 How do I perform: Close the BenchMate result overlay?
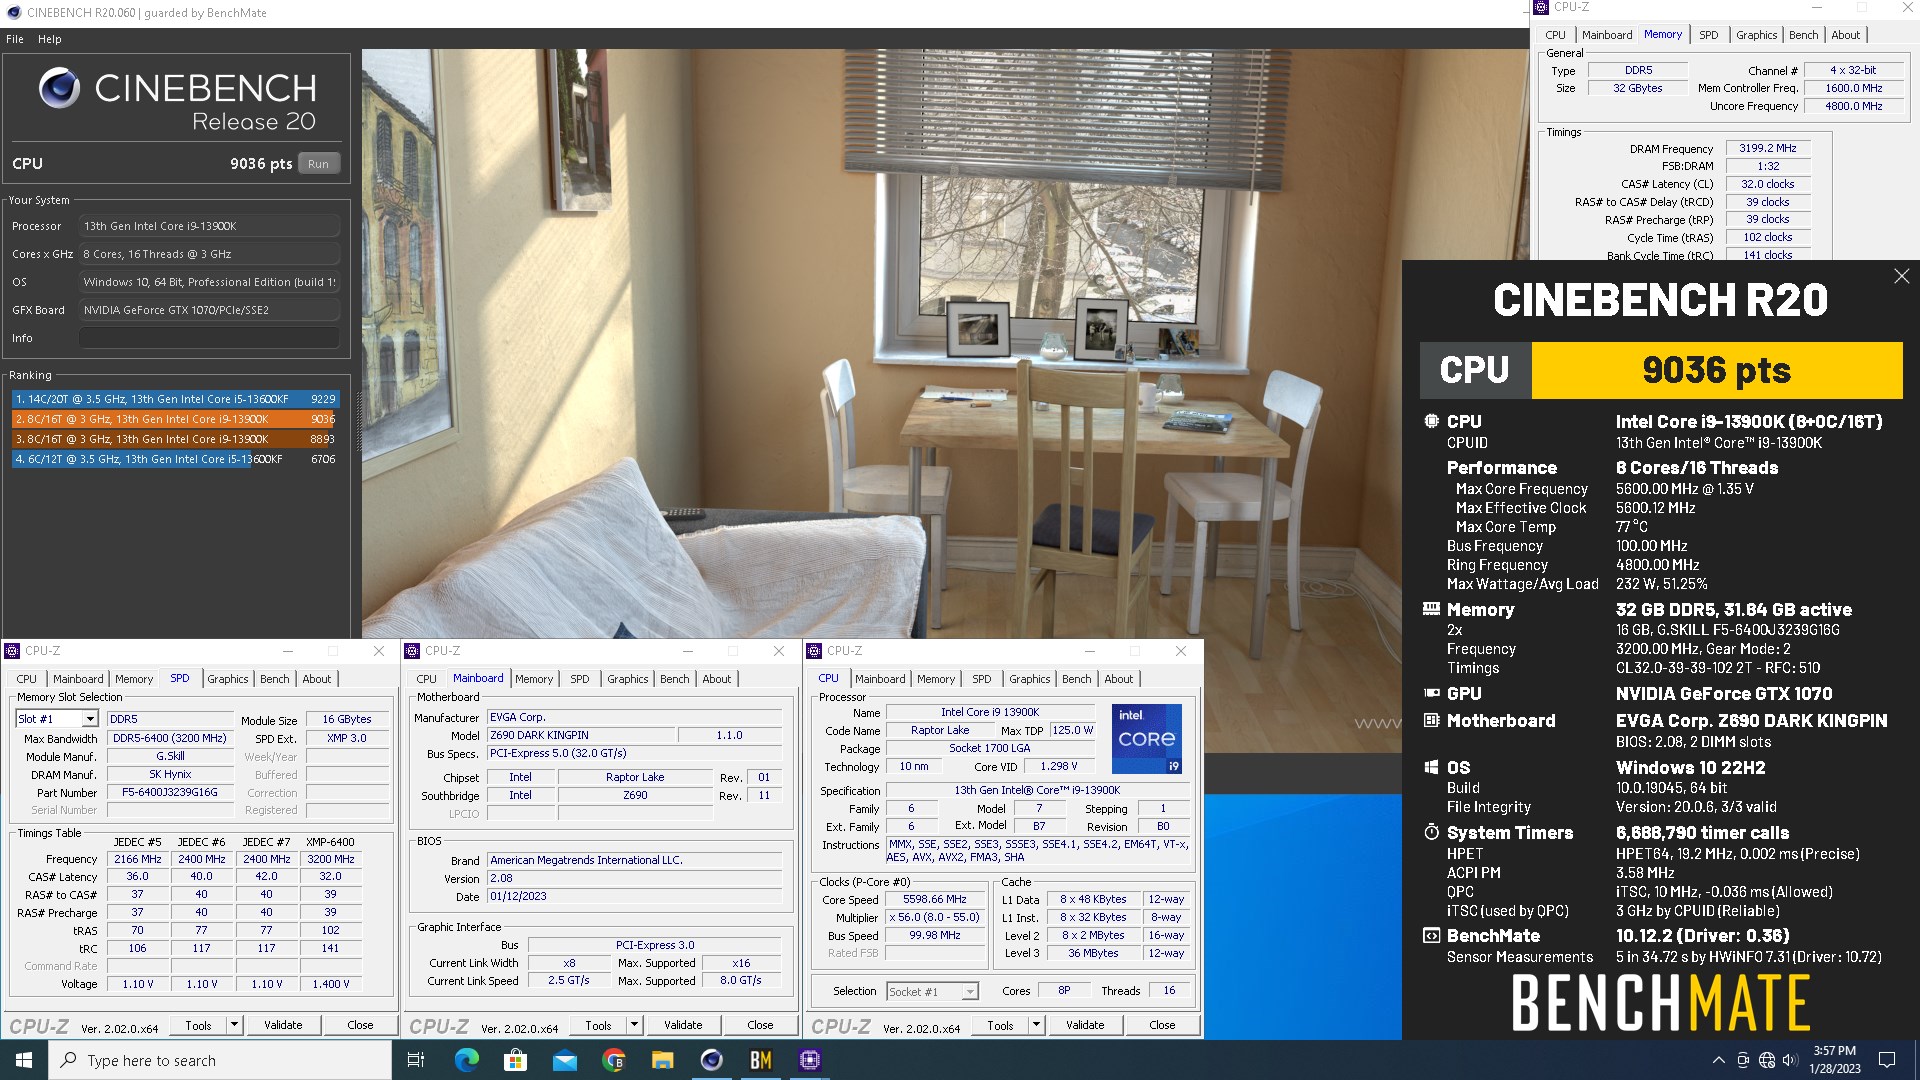(1901, 276)
